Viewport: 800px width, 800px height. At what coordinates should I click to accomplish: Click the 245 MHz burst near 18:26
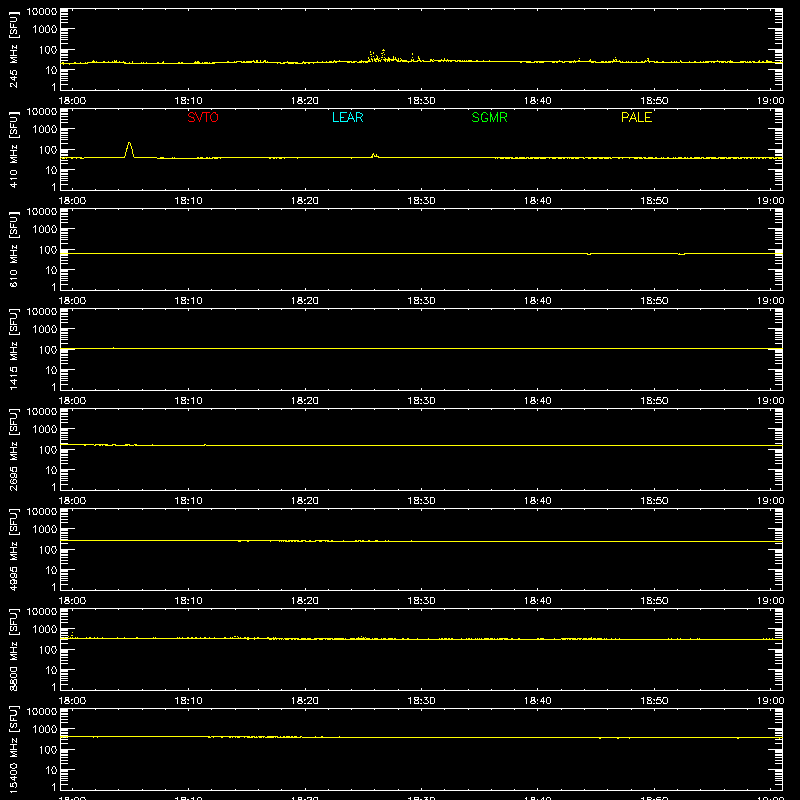[380, 56]
